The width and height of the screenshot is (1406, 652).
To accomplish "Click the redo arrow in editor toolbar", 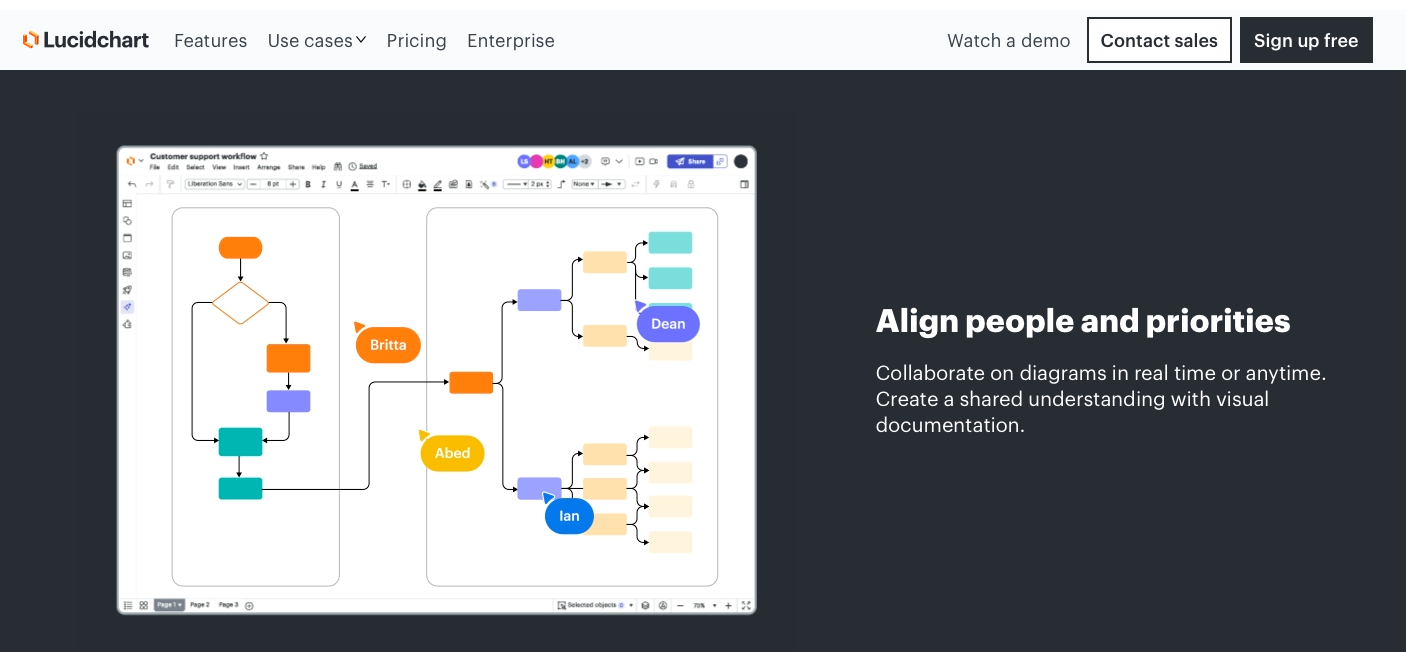I will pos(149,184).
